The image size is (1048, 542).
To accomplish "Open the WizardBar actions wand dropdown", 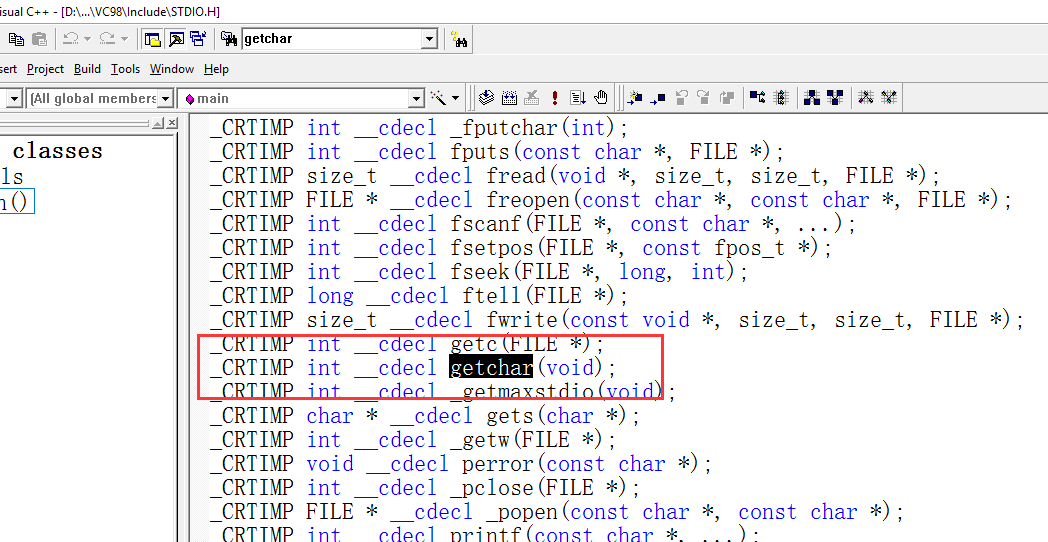I will click(456, 98).
